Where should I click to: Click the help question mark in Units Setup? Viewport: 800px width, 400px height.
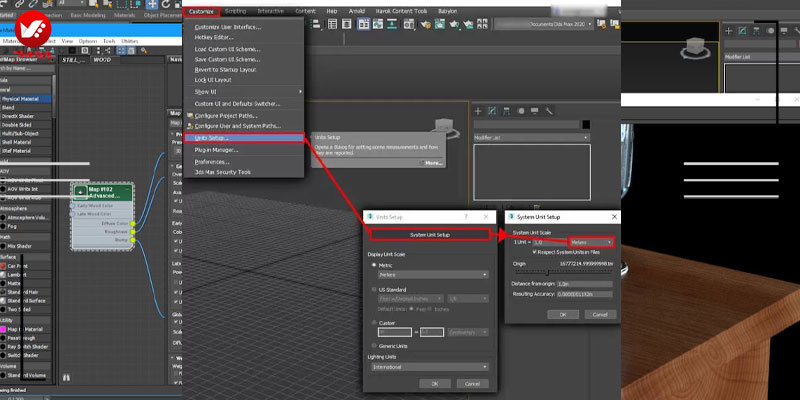coord(466,217)
